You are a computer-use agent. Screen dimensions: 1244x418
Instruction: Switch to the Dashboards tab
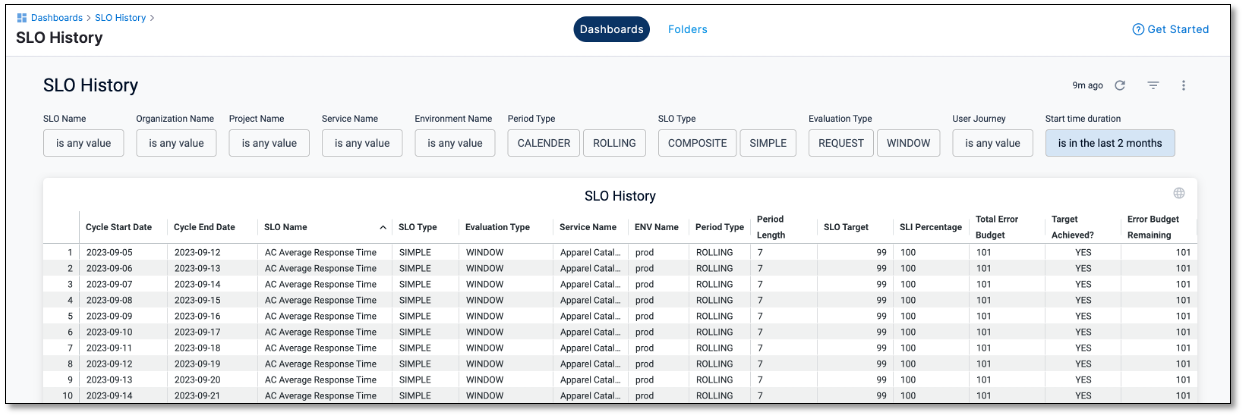[611, 29]
